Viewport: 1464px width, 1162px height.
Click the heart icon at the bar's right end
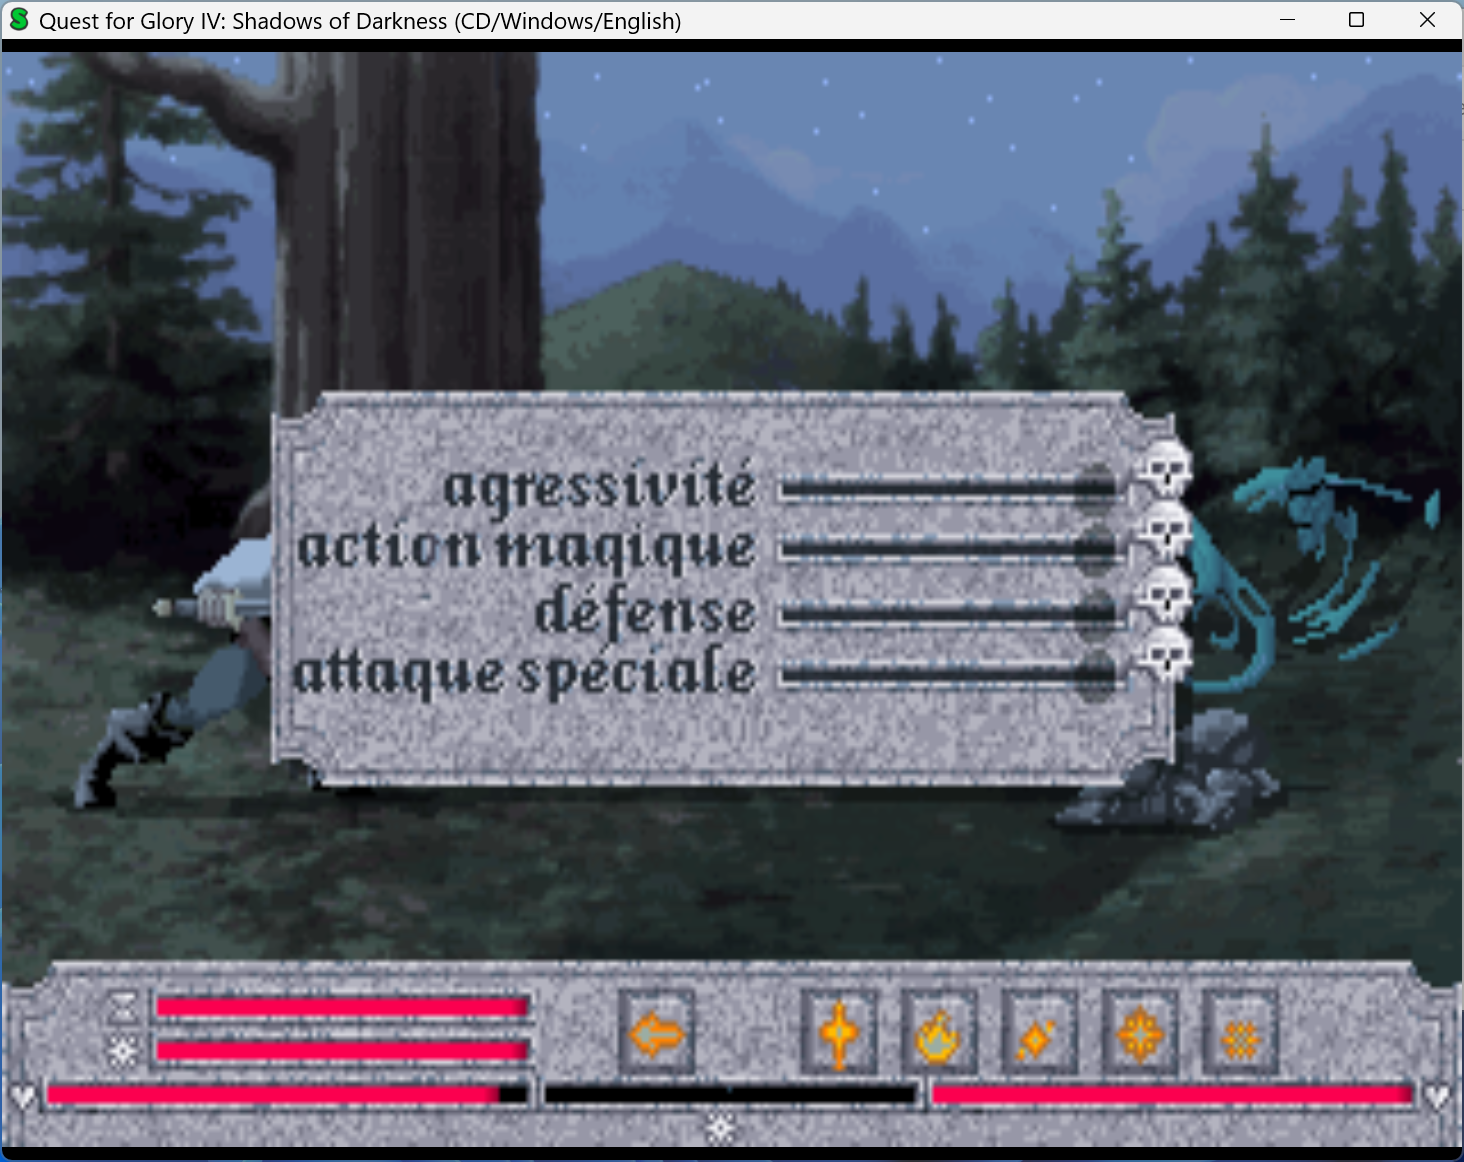[1437, 1096]
